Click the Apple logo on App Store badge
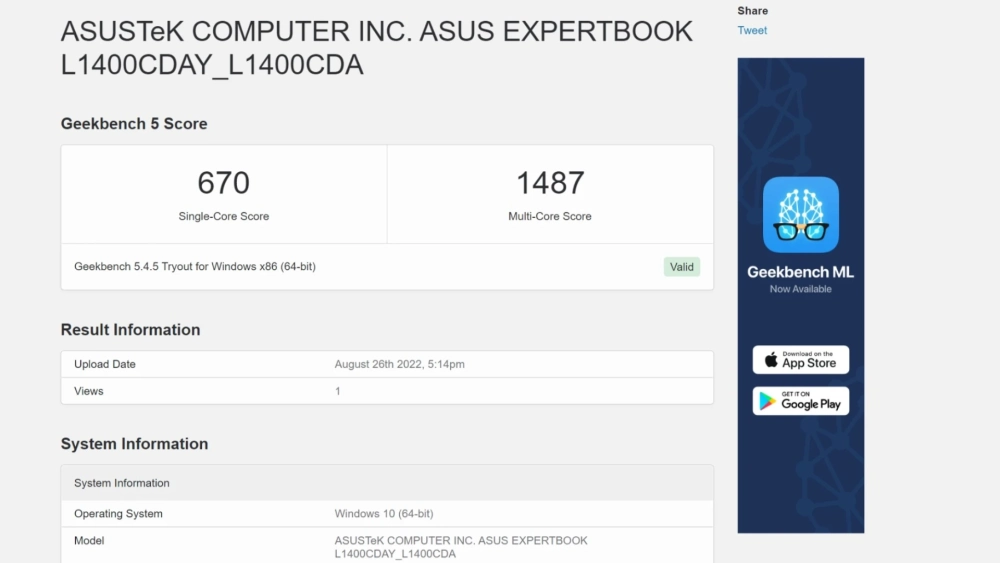 pos(771,360)
